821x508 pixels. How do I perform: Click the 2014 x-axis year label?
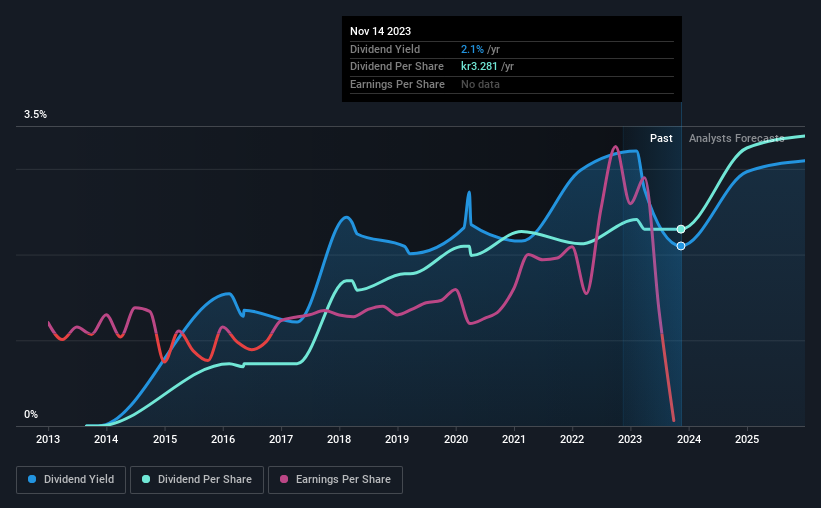pyautogui.click(x=106, y=439)
